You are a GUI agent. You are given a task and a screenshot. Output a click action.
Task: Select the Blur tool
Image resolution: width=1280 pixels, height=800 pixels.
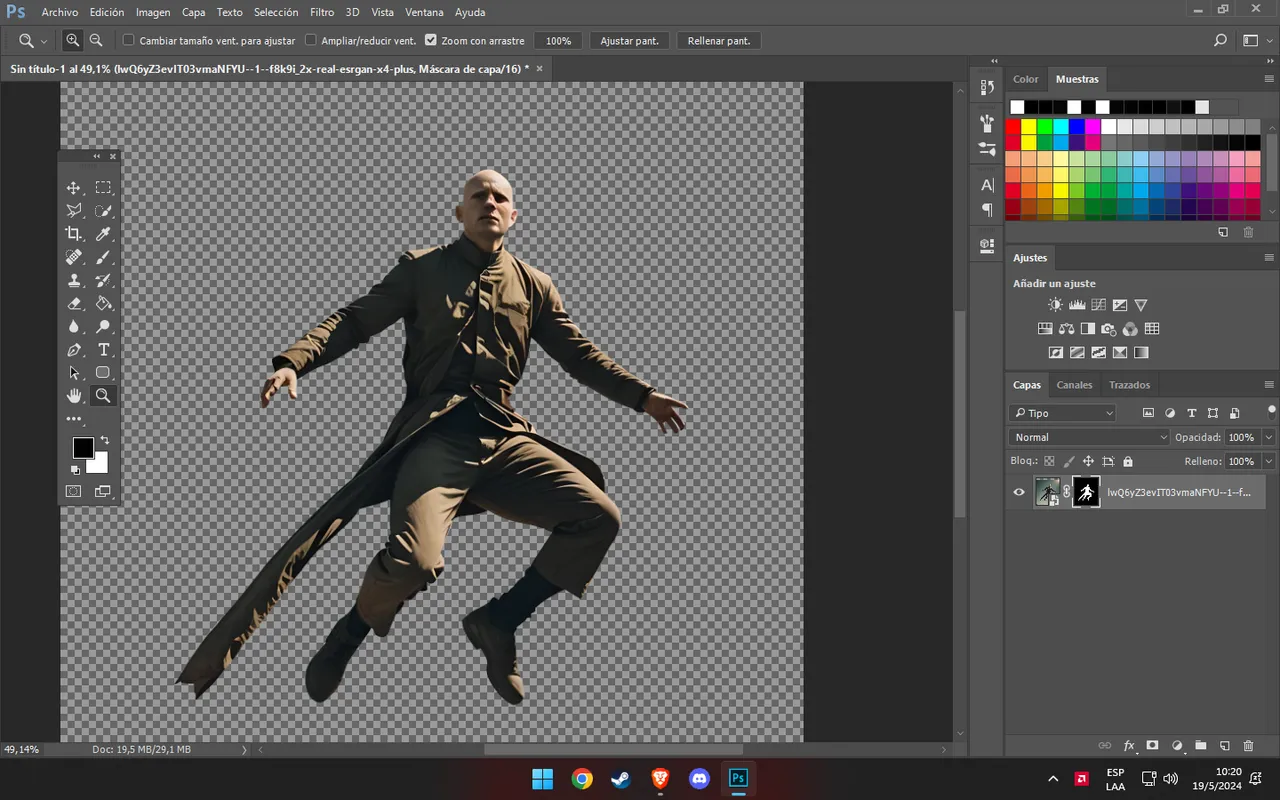click(74, 327)
